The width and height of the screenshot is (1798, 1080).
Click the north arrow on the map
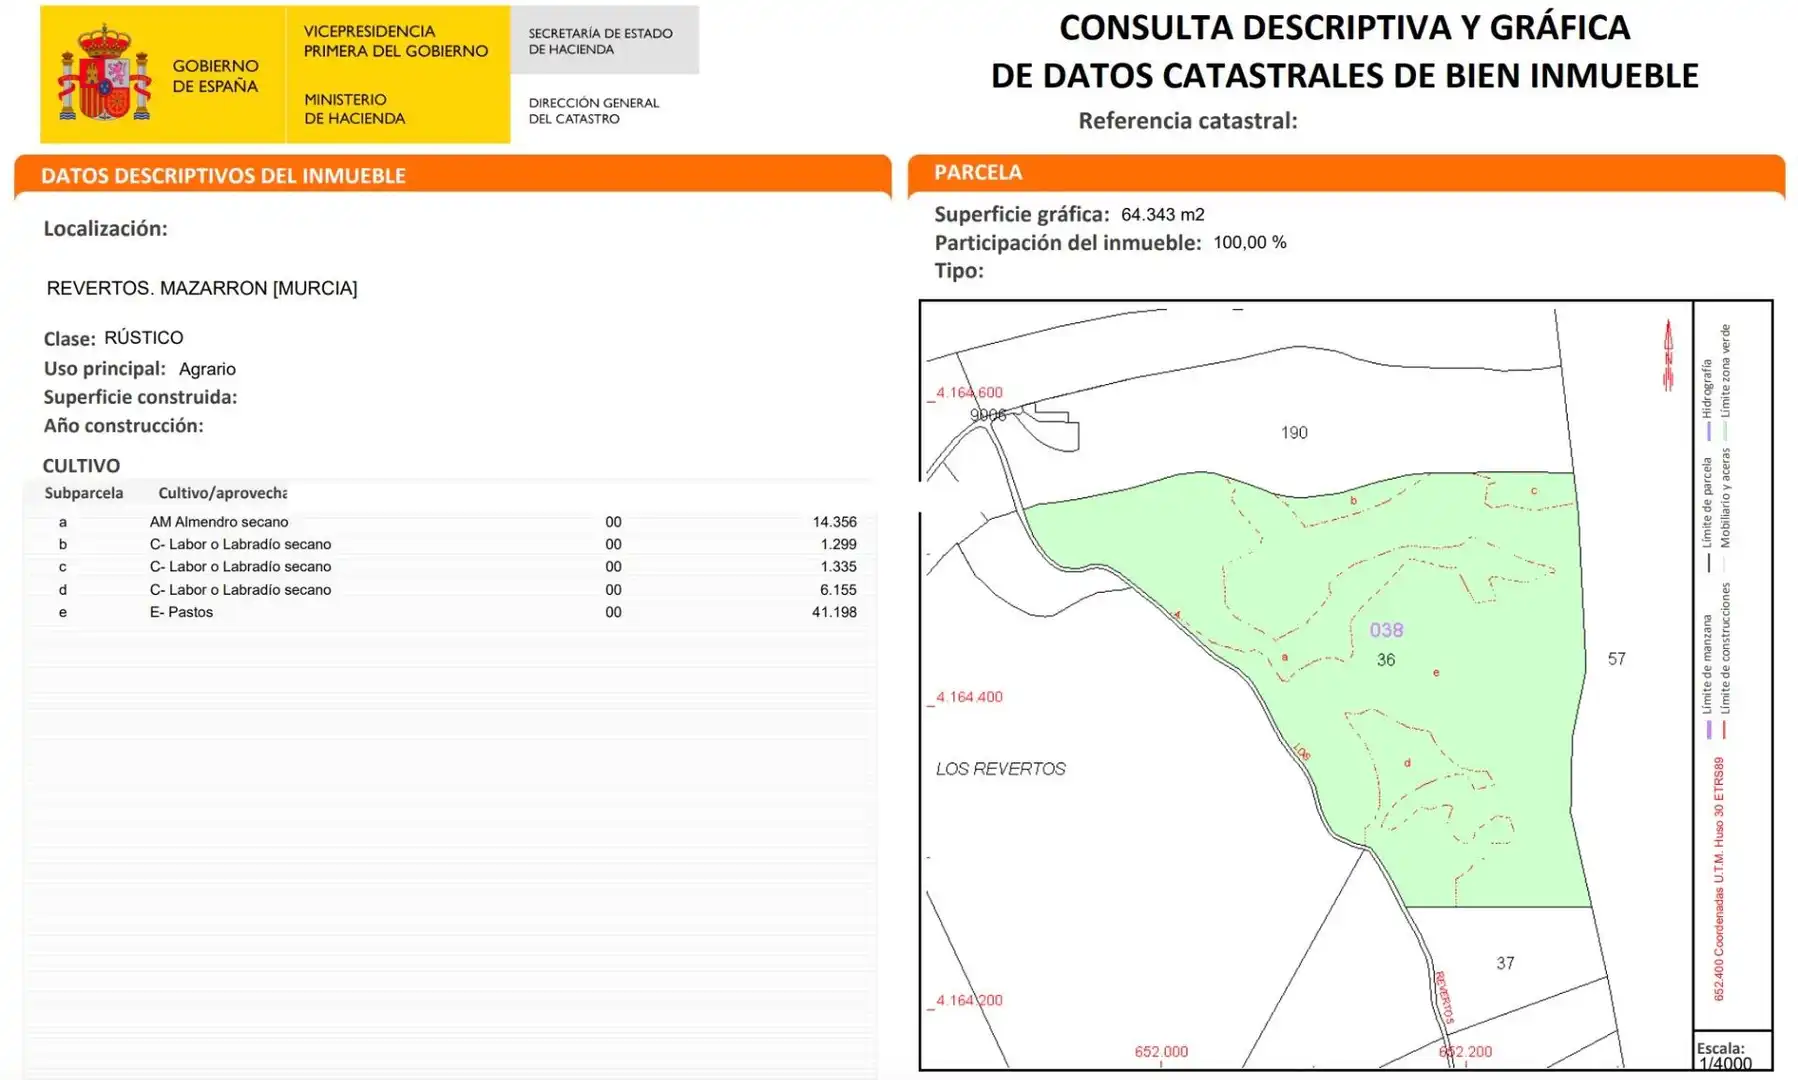1667,355
